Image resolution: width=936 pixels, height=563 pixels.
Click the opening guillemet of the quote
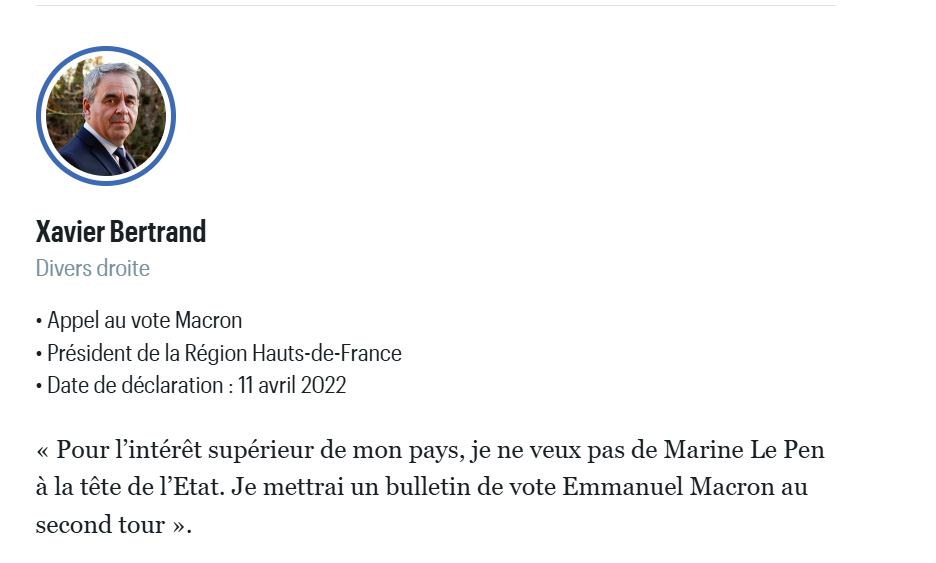42,450
